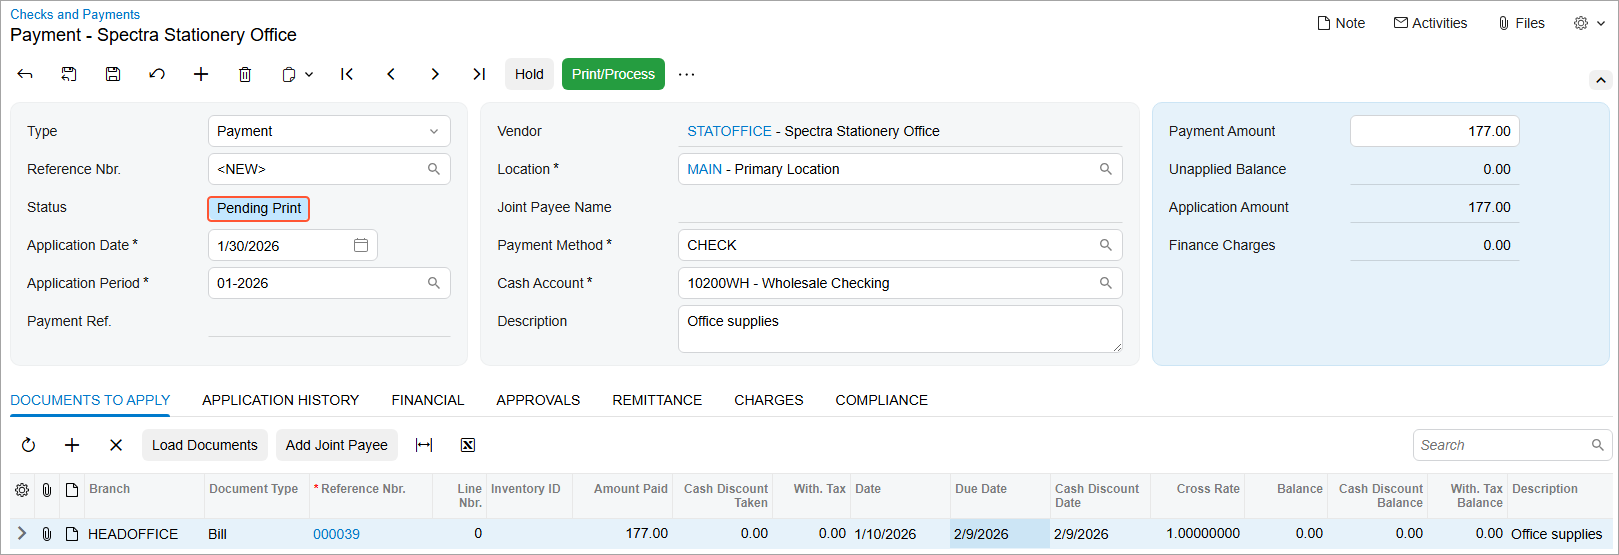1619x555 pixels.
Task: Open the Type dropdown showing Payment
Action: click(x=329, y=131)
